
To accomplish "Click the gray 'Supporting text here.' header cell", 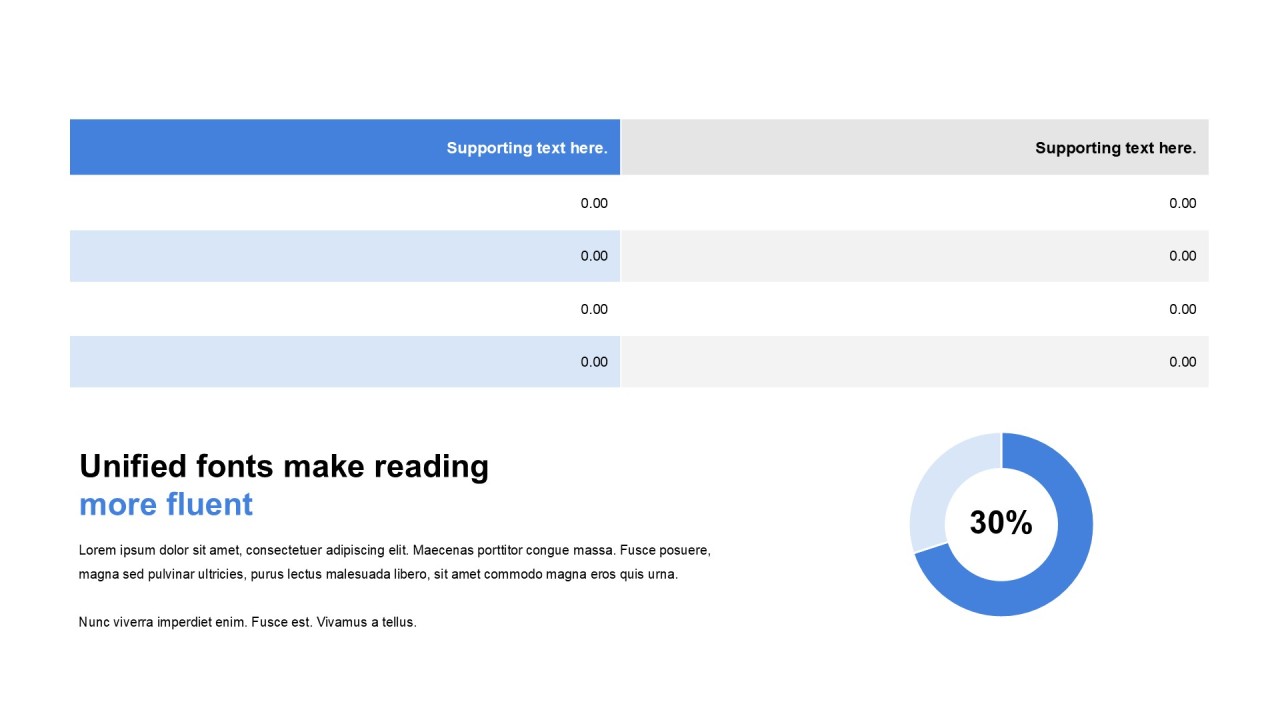I will coord(1115,148).
